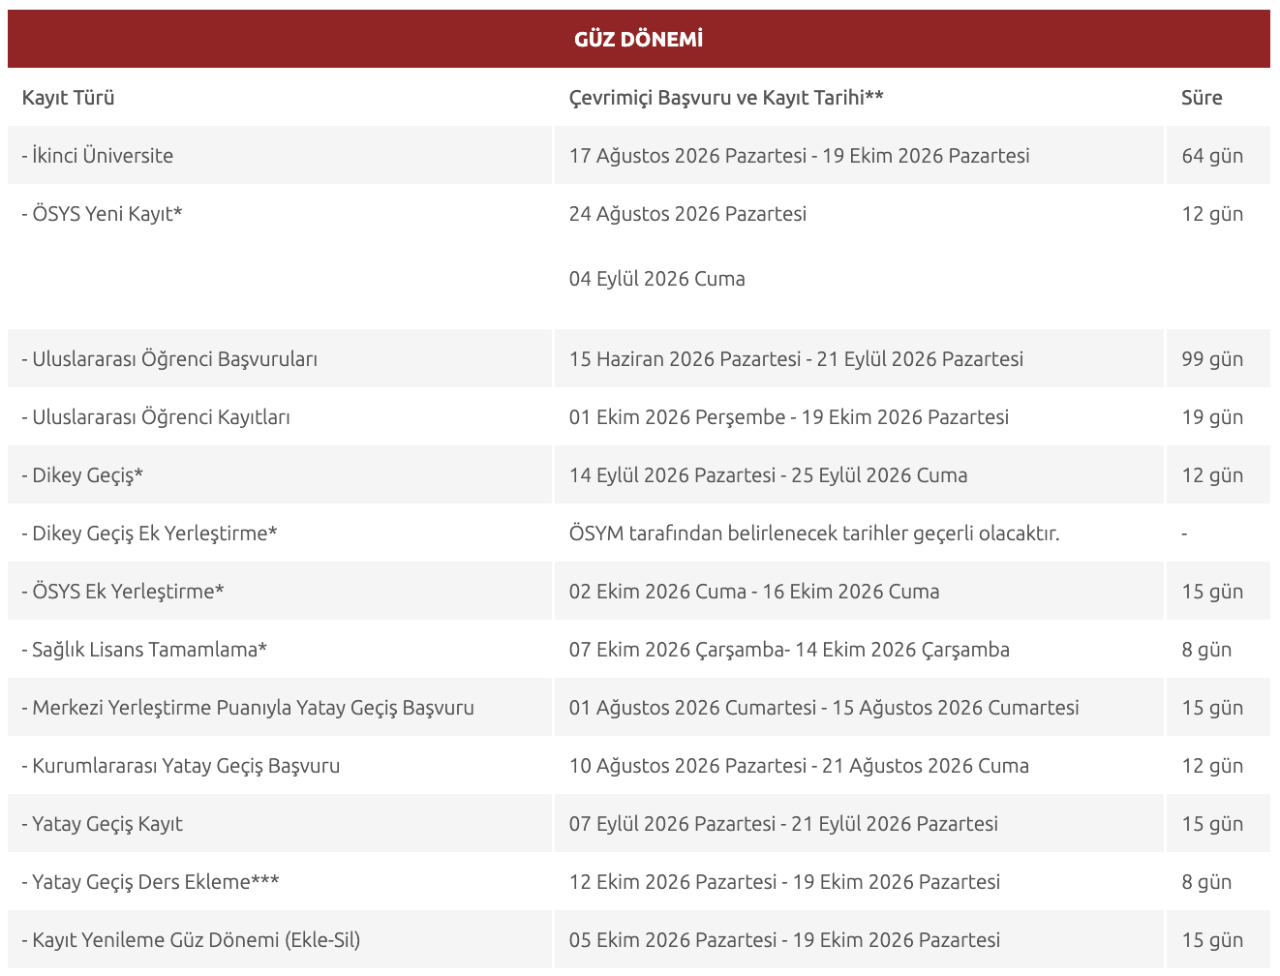
Task: Select "Uluslararası Öğrenci Başvuruları" row label
Action: (x=169, y=359)
